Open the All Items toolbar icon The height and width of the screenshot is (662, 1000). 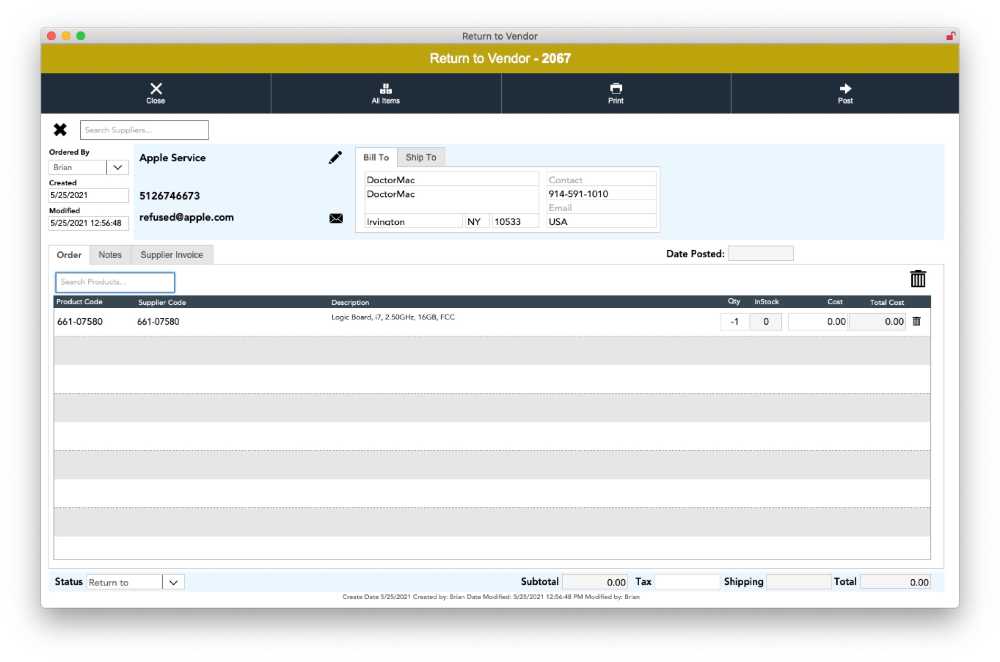pyautogui.click(x=385, y=89)
